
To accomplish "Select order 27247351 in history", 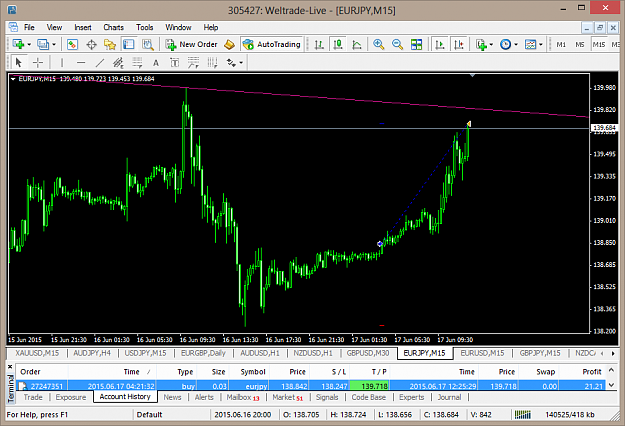I will point(311,386).
